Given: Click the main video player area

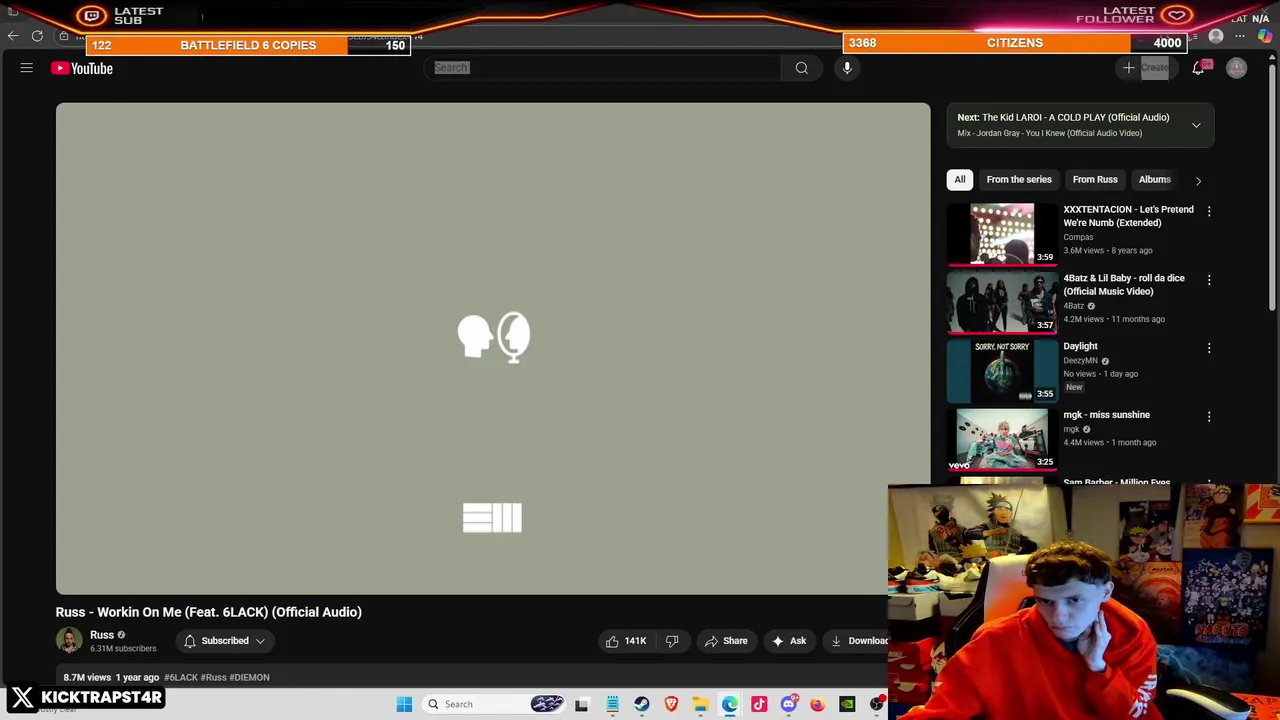Looking at the screenshot, I should pyautogui.click(x=493, y=348).
